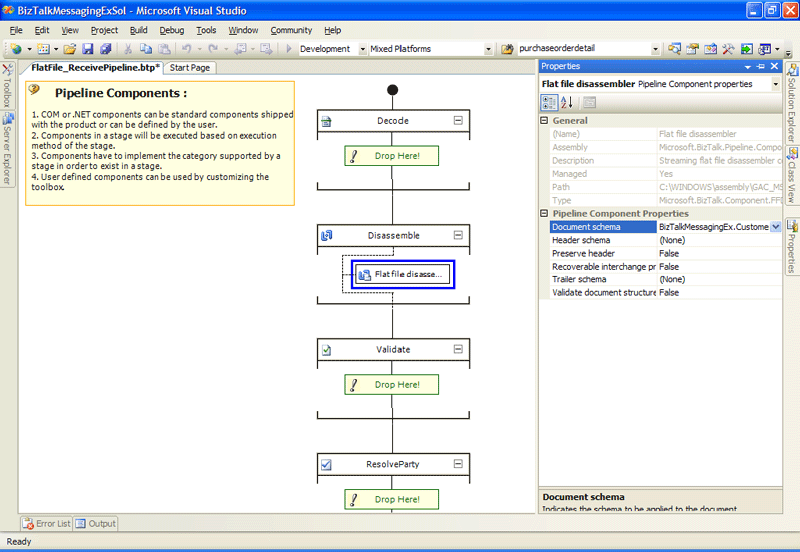This screenshot has width=800, height=552.
Task: Click the Undo arrow icon
Action: 187,49
